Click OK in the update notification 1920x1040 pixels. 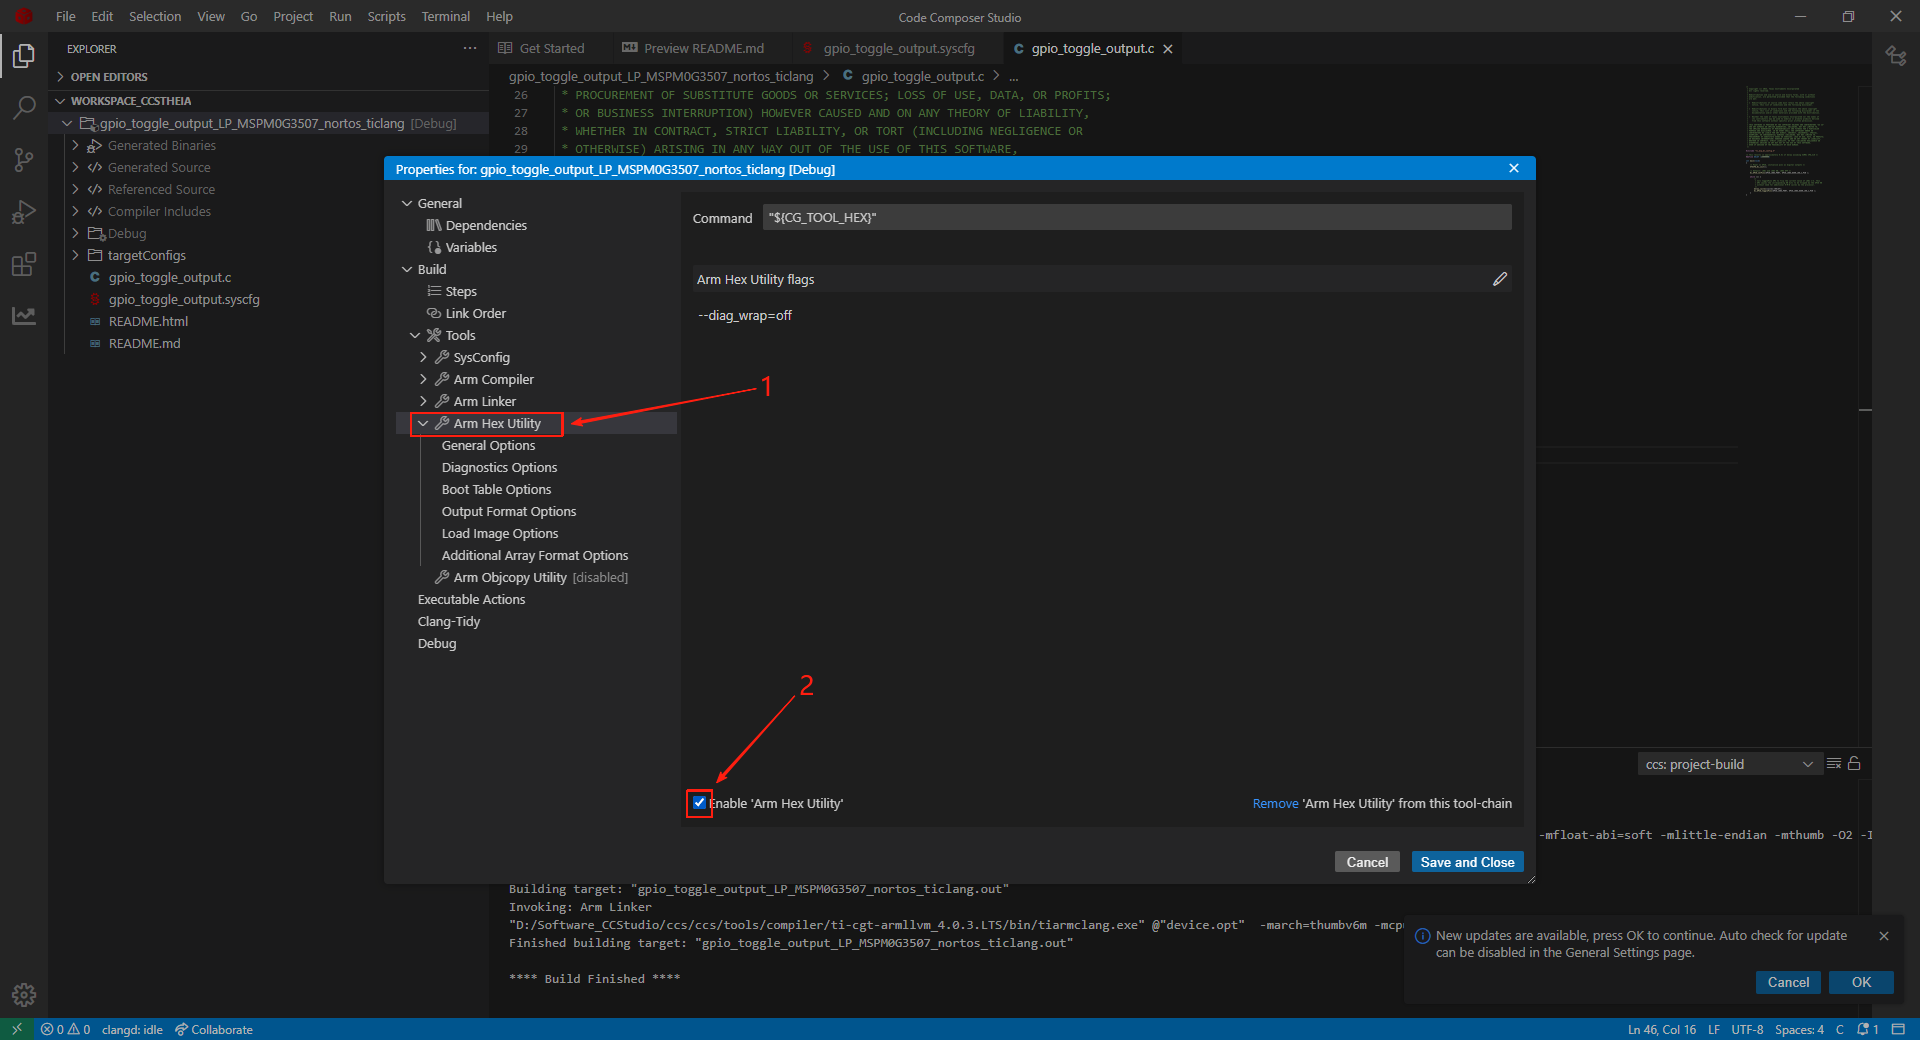[x=1861, y=982]
